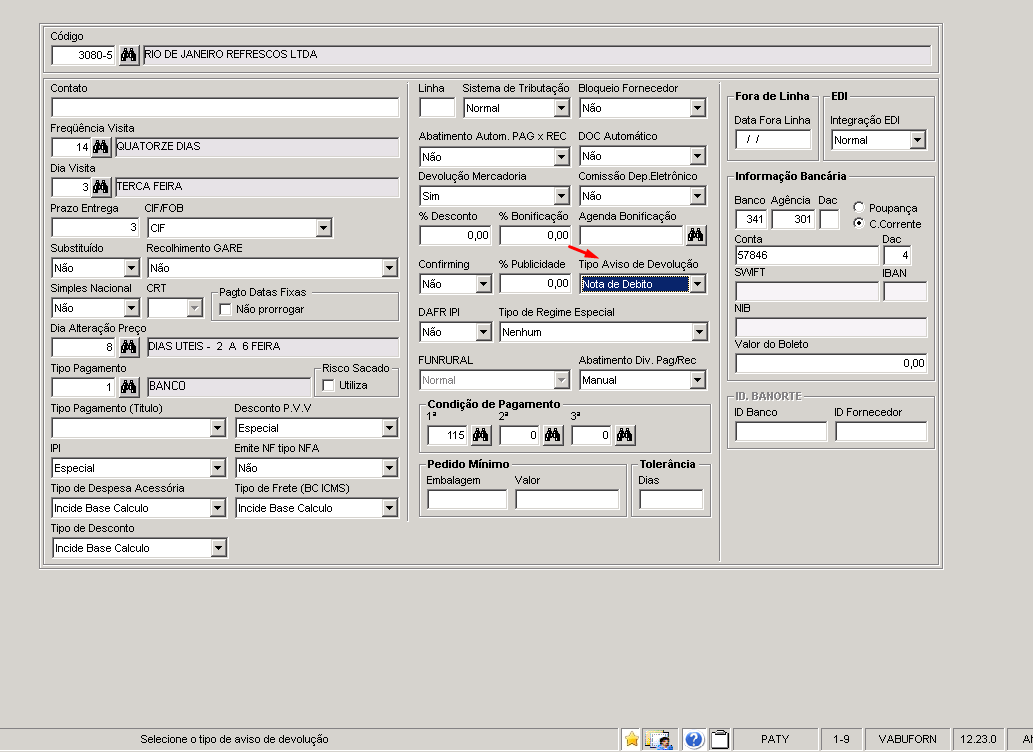The image size is (1033, 752).
Task: Click the ID Banco field
Action: [781, 432]
